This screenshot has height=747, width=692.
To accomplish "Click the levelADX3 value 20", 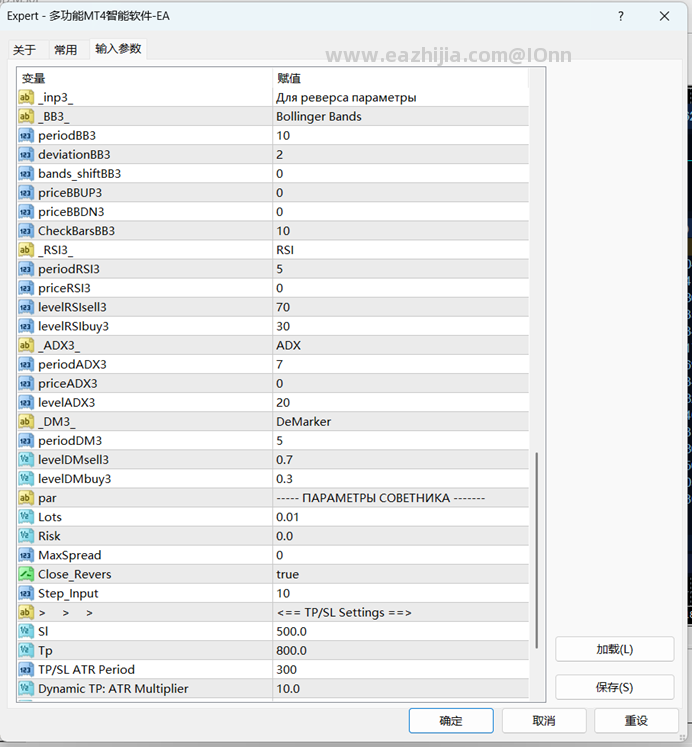I will (x=283, y=402).
